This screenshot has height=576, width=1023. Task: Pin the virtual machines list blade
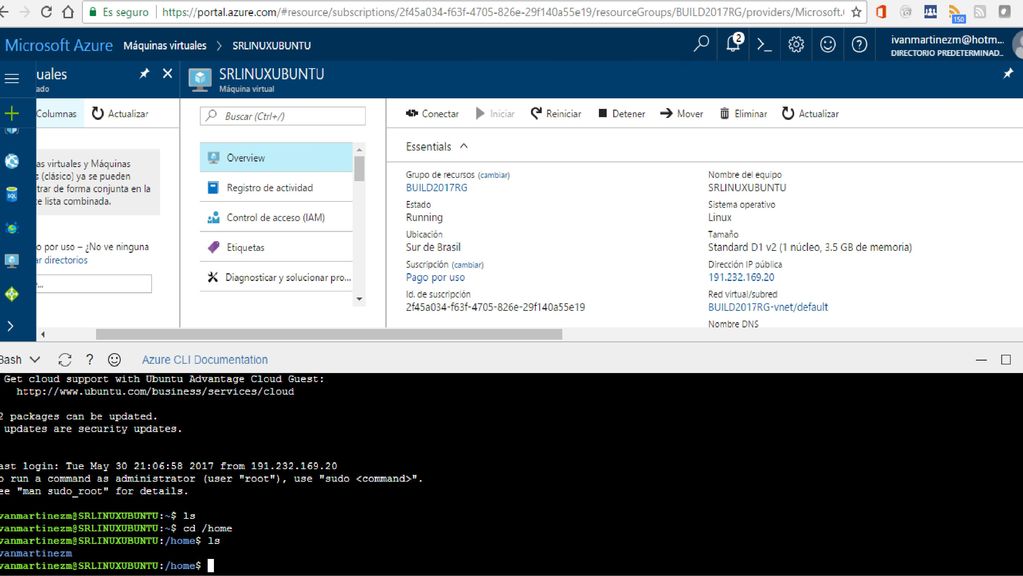144,74
